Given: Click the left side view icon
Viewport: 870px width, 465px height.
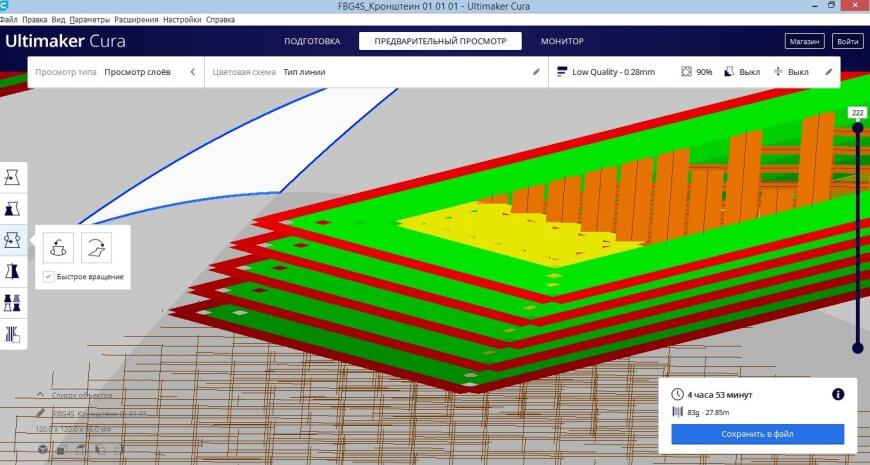Looking at the screenshot, I should [x=100, y=449].
